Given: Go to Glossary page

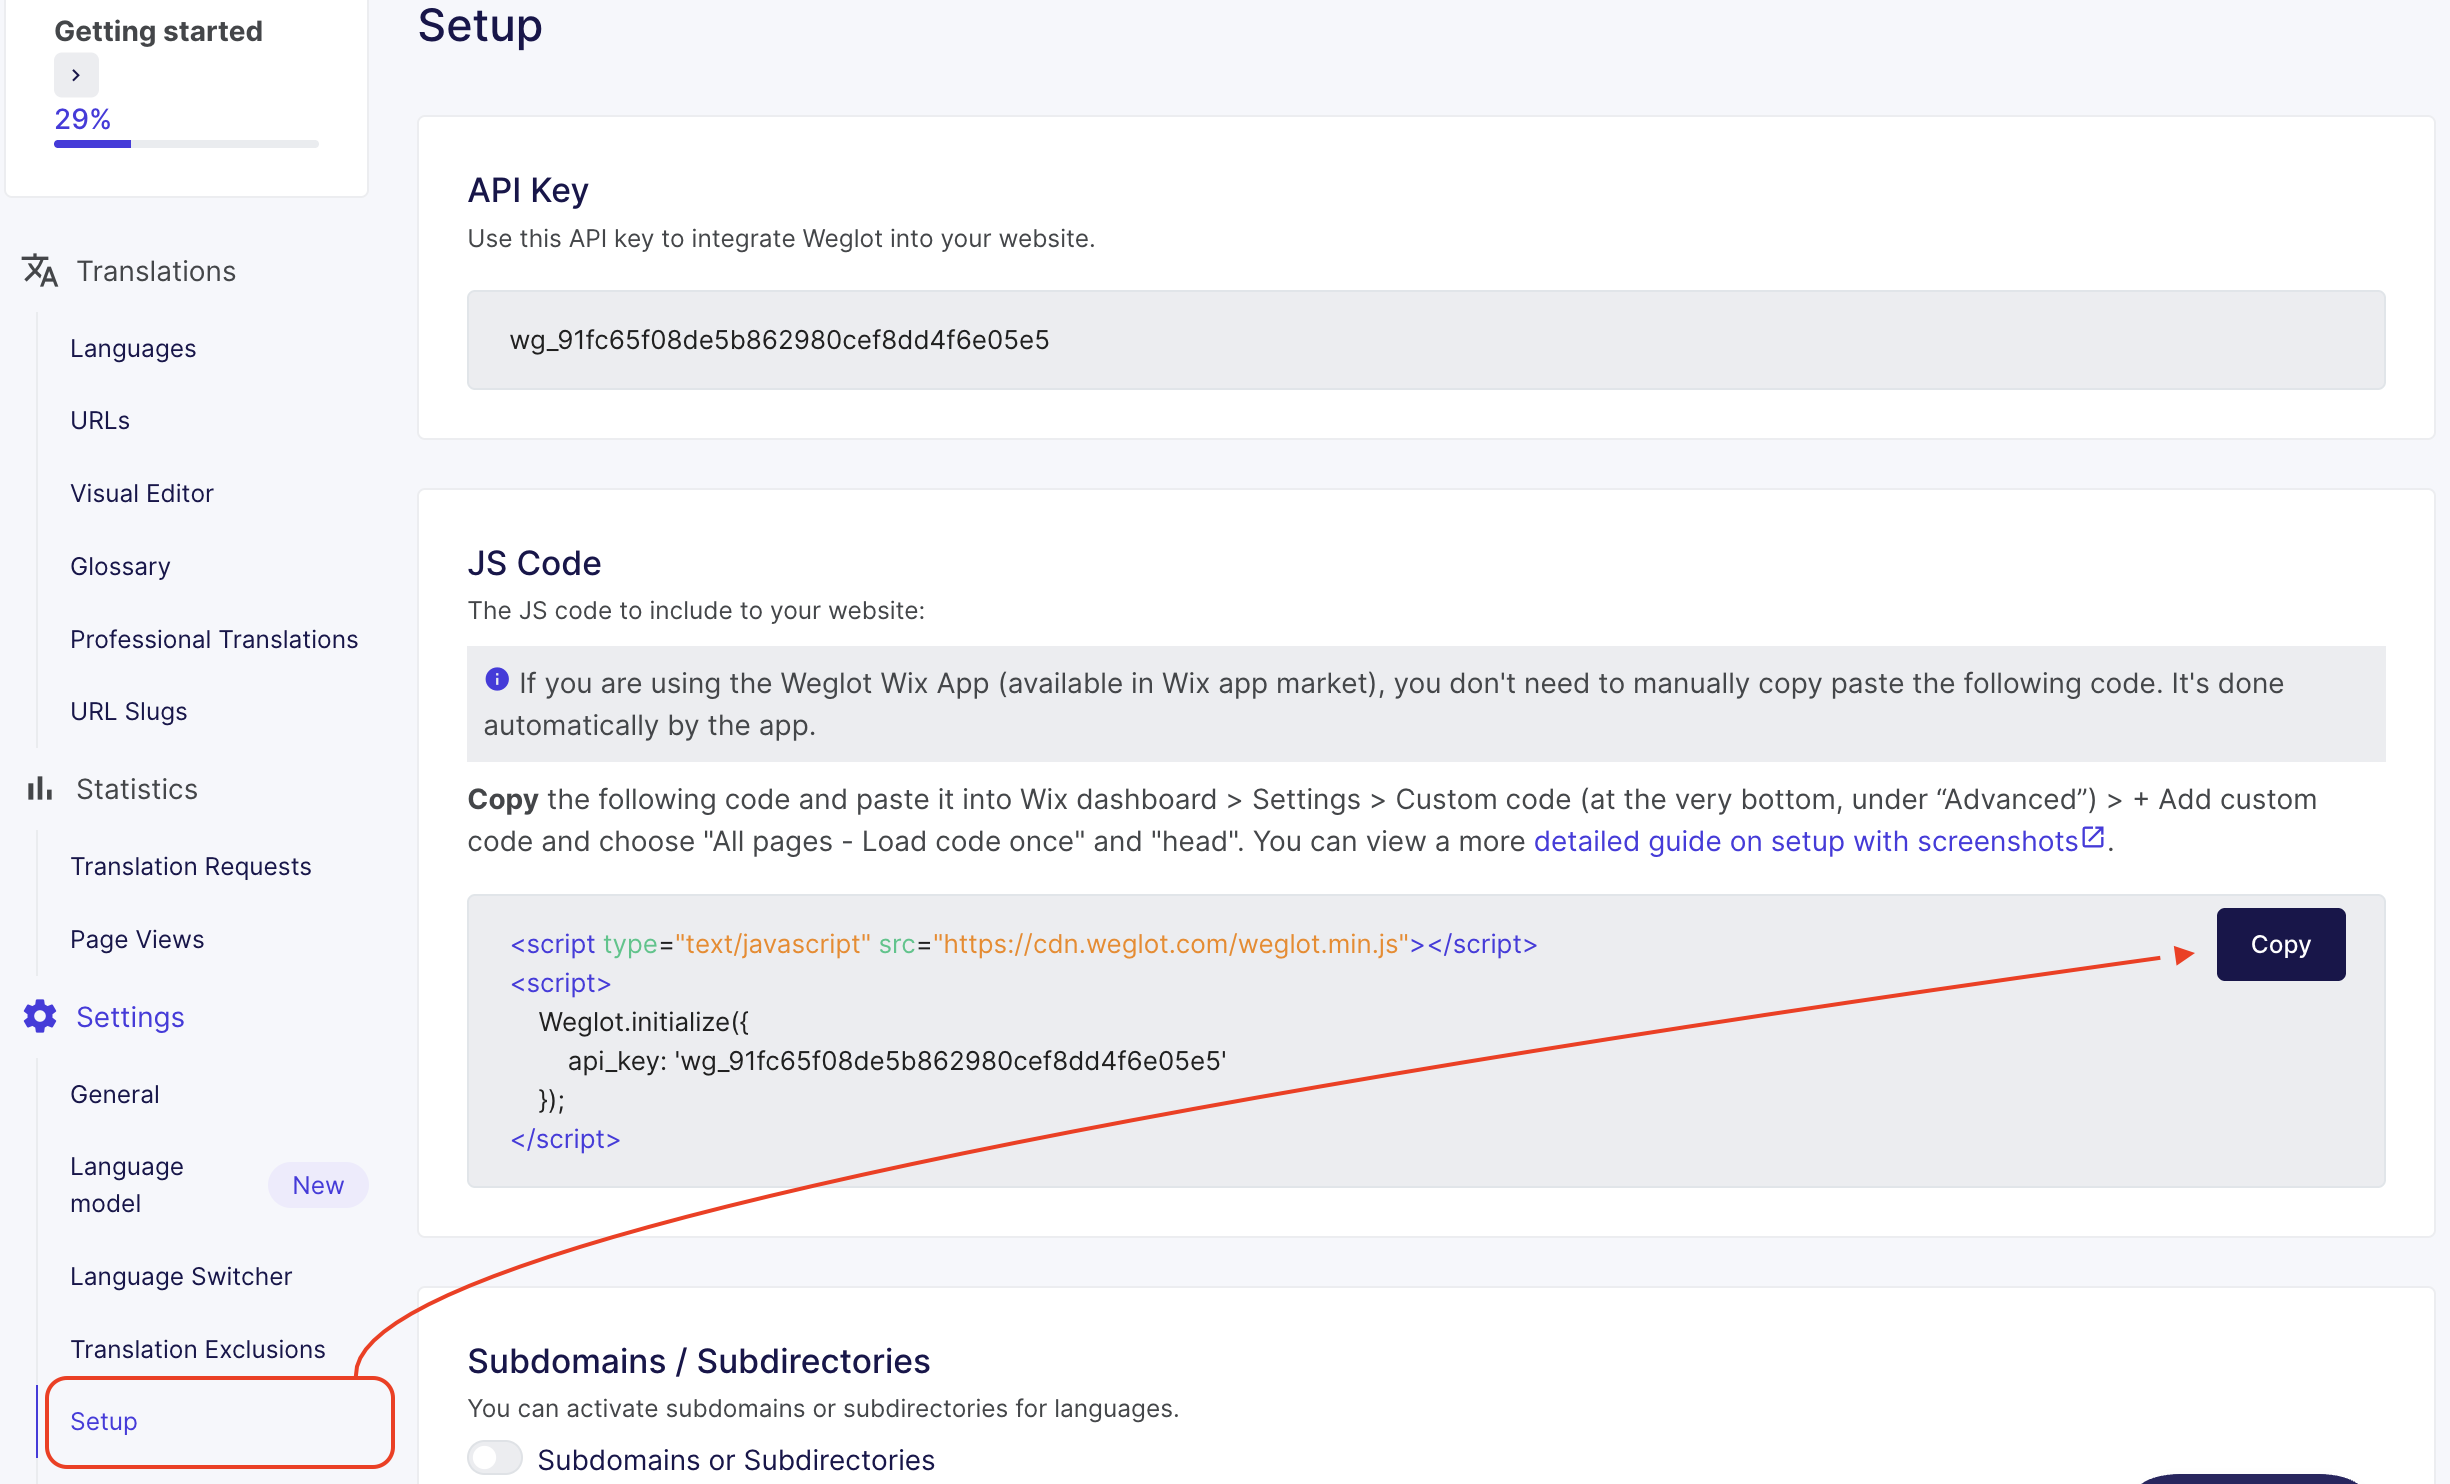Looking at the screenshot, I should pos(120,566).
